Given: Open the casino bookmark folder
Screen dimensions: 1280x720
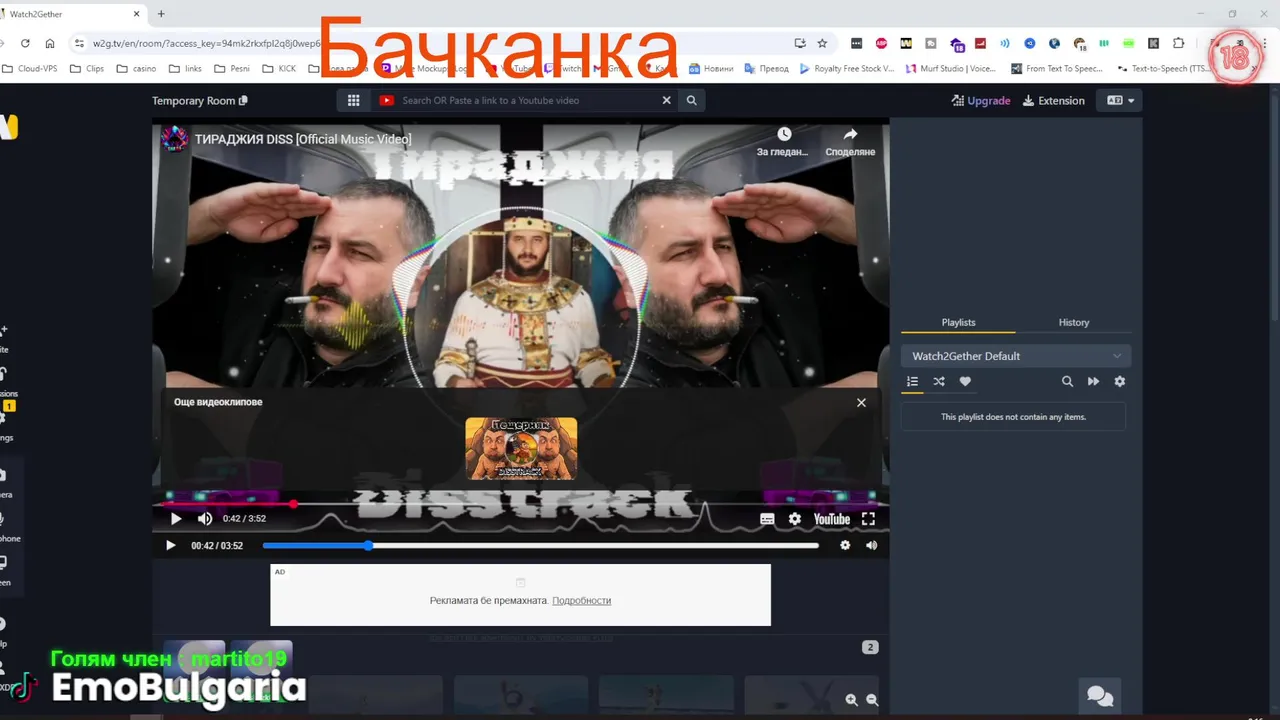Looking at the screenshot, I should tap(136, 69).
